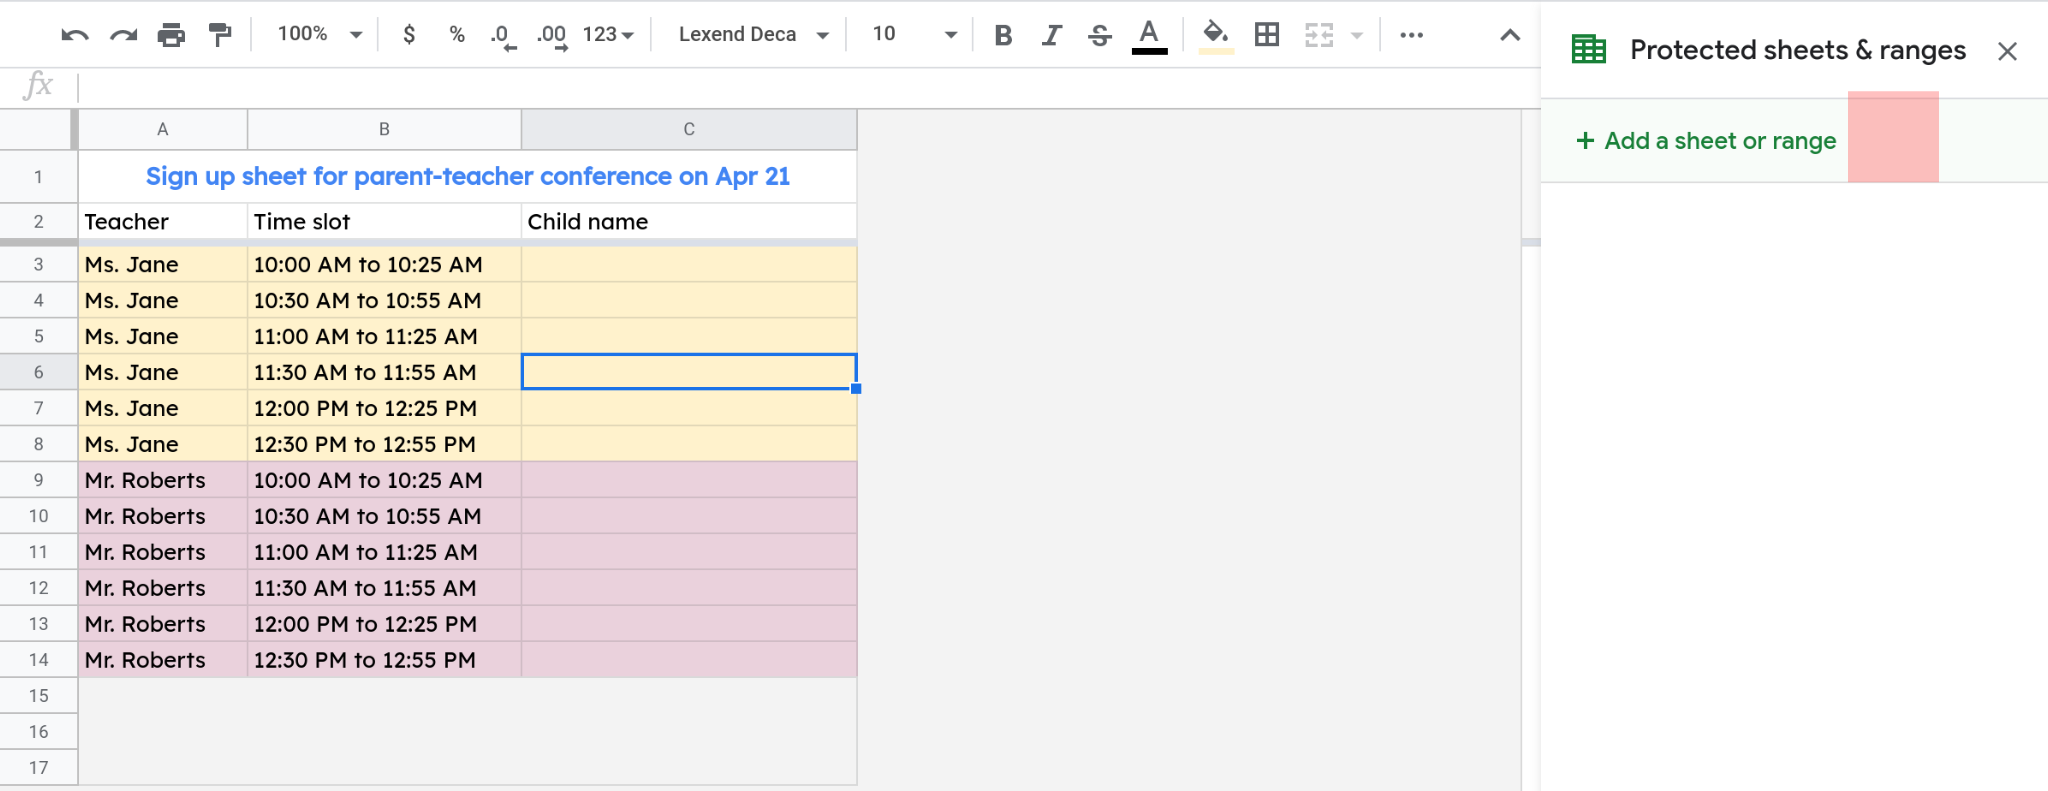The width and height of the screenshot is (2048, 791).
Task: Close the Protected sheets & ranges panel
Action: (x=2007, y=51)
